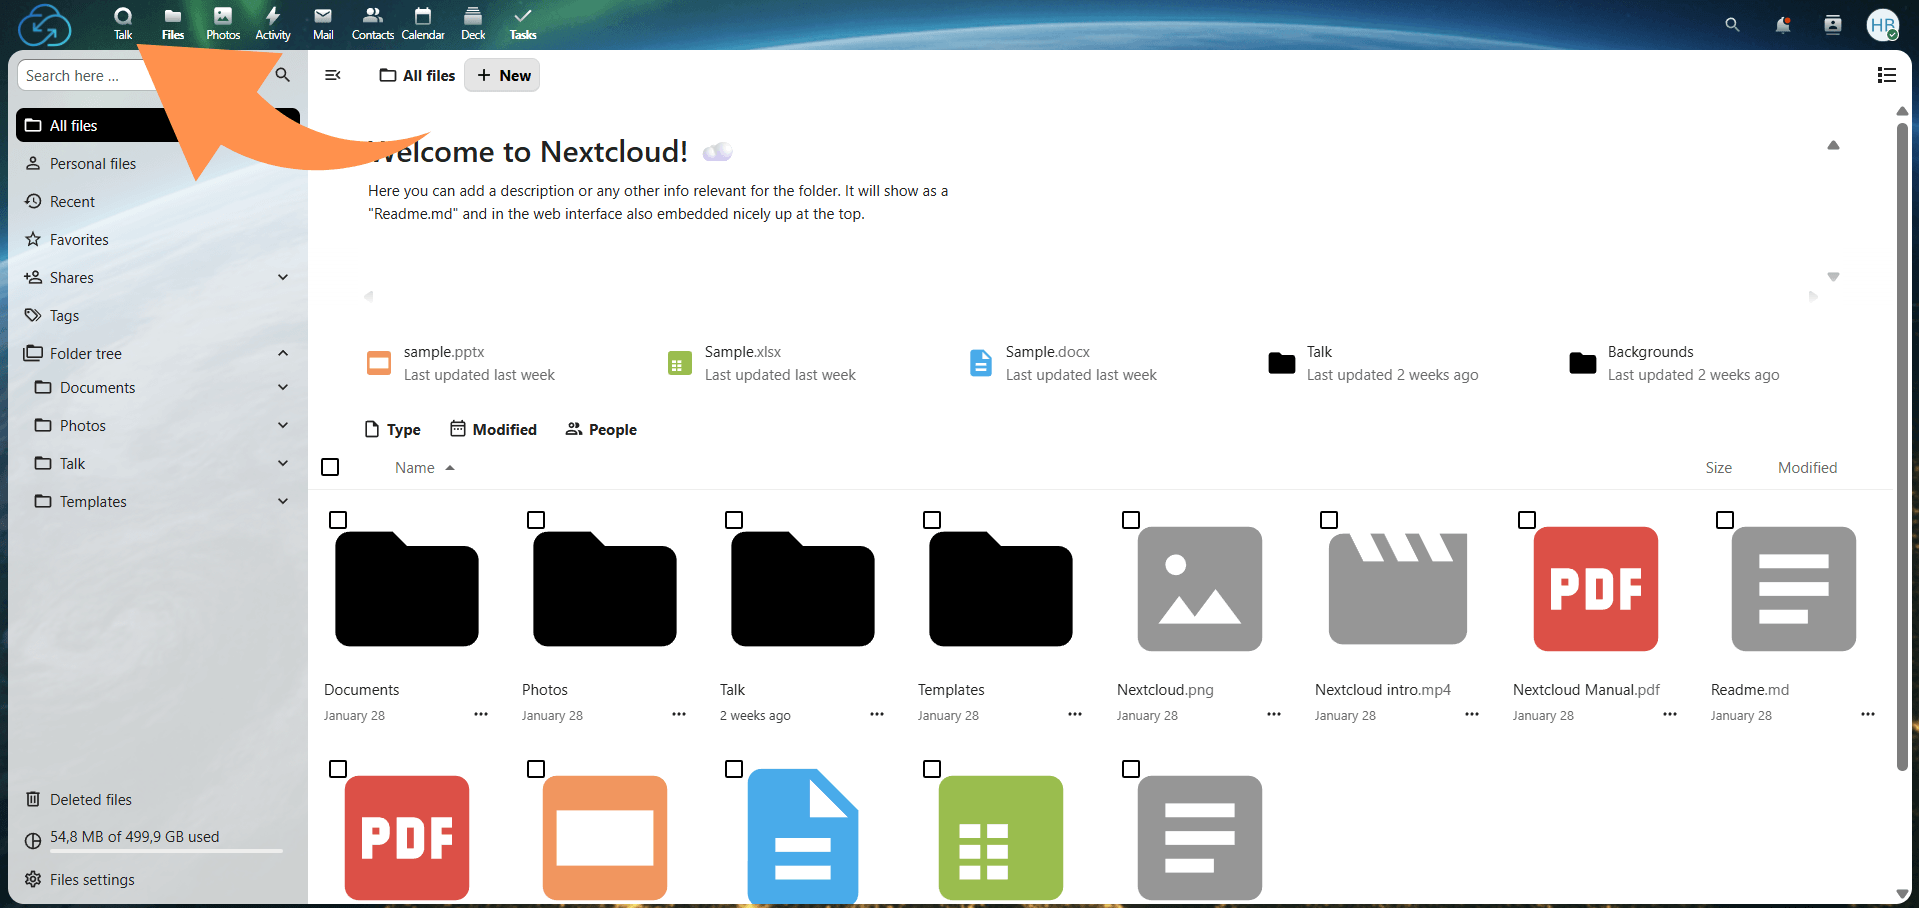Check the Readme.md file checkbox
Viewport: 1919px width, 908px height.
click(1724, 520)
